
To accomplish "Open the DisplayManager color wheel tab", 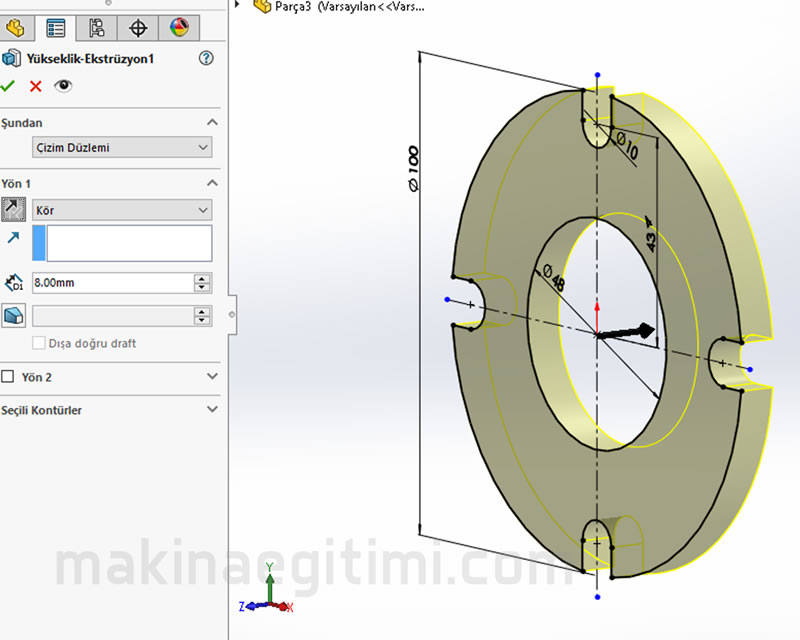I will tap(179, 28).
